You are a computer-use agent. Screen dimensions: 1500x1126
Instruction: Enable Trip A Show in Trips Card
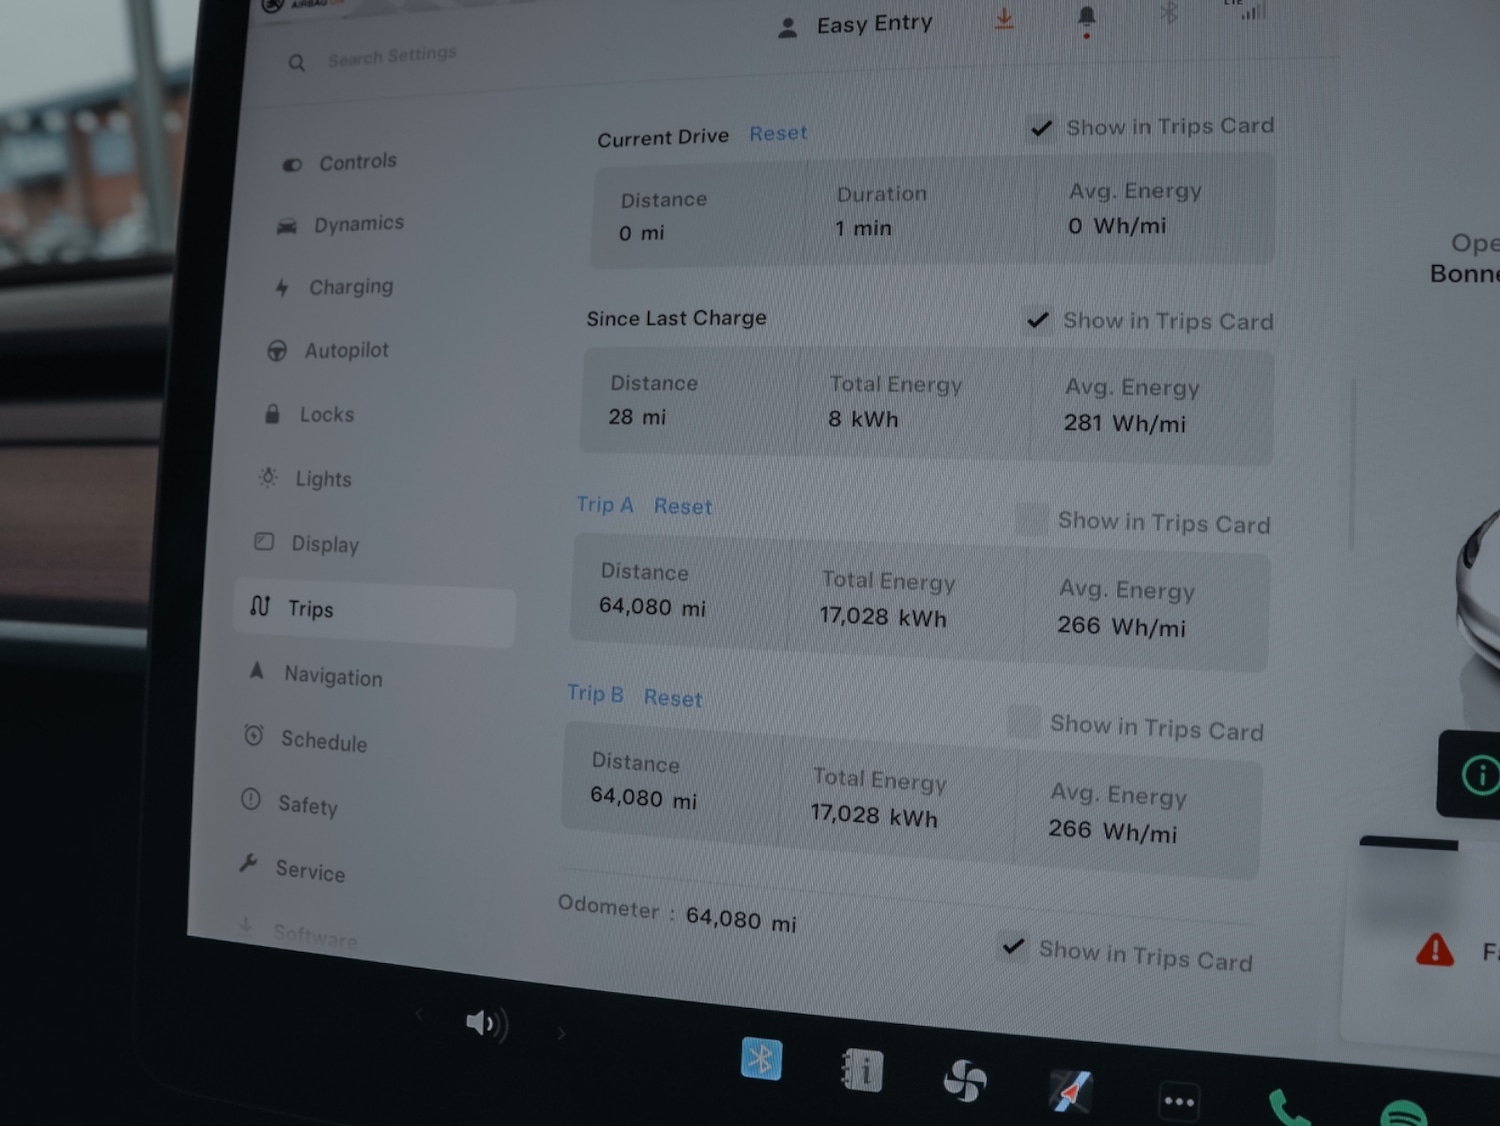pyautogui.click(x=1031, y=519)
